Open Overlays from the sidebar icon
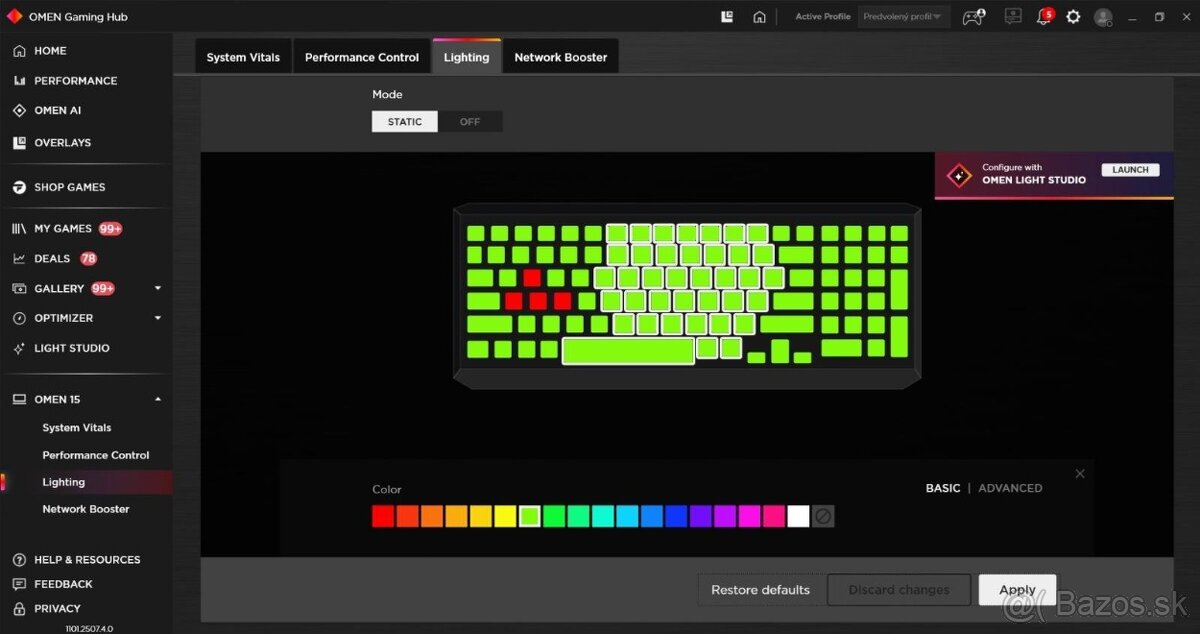Screen dimensions: 1200x634 coord(19,143)
